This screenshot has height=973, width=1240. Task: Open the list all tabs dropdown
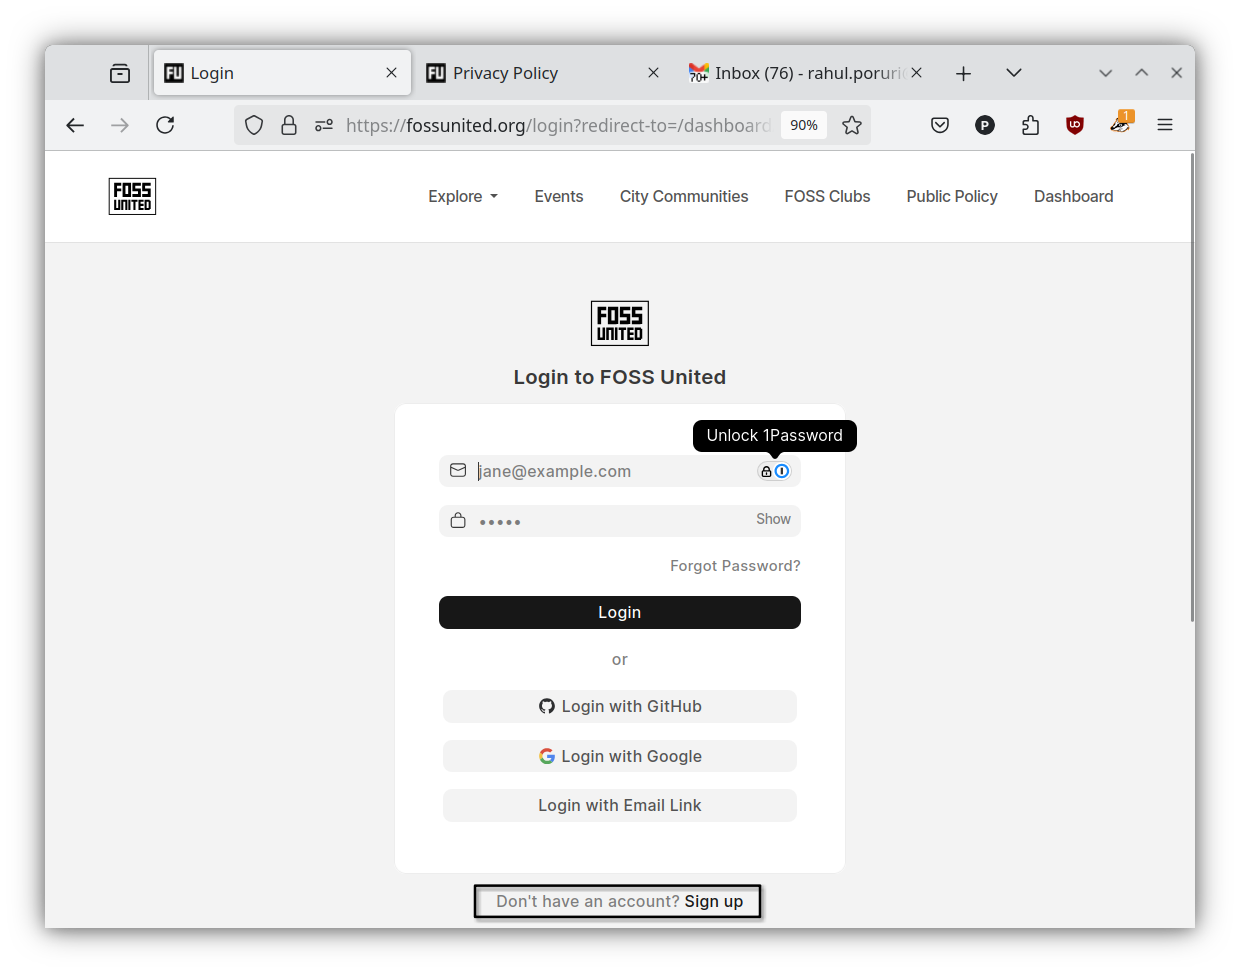click(1014, 72)
